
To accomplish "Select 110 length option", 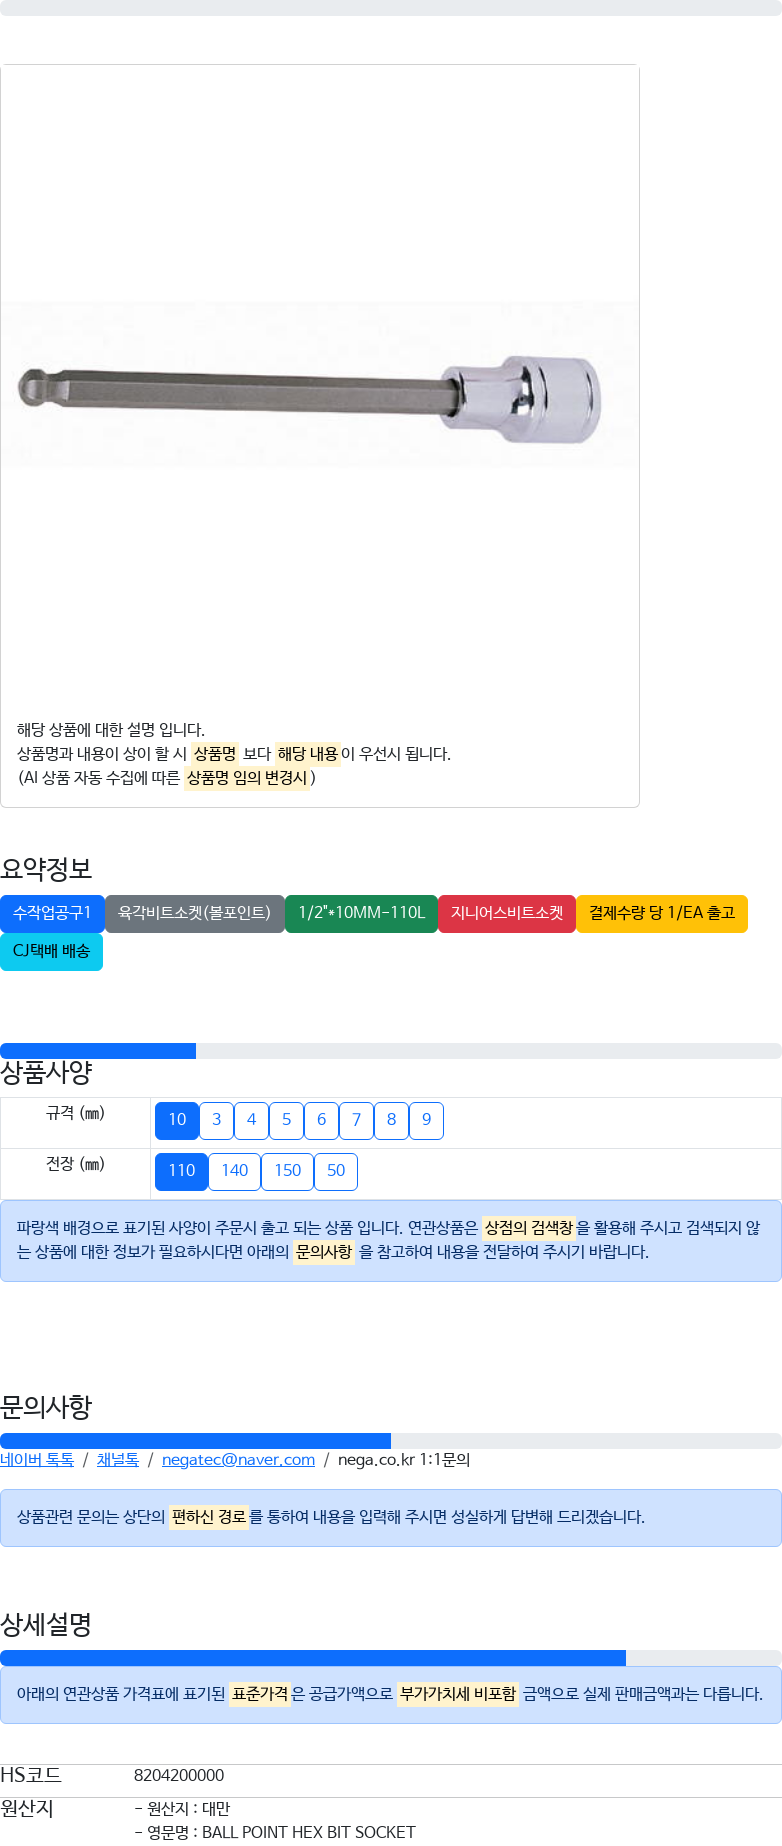I will pos(181,1171).
